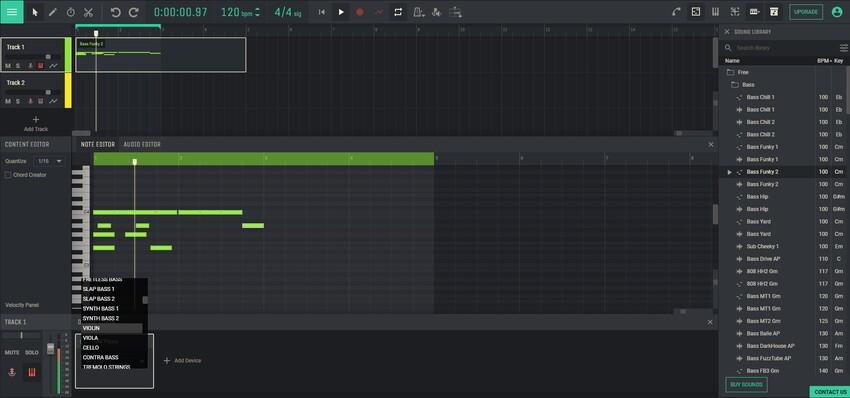
Task: Collapse the Bass folder in library
Action: [x=735, y=85]
